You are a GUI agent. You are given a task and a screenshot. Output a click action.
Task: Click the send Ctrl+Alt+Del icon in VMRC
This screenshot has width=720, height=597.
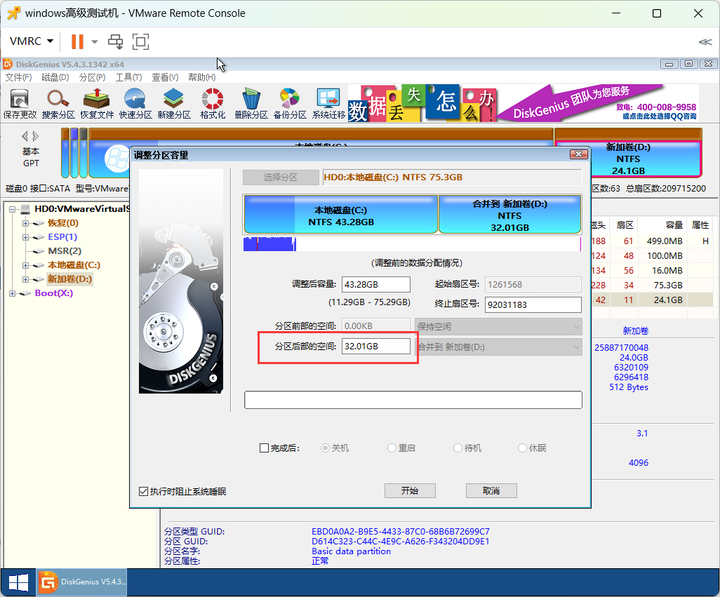pyautogui.click(x=115, y=41)
